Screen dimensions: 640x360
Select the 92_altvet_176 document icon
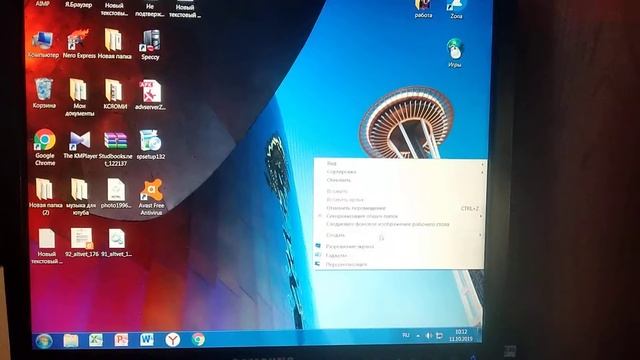(82, 242)
